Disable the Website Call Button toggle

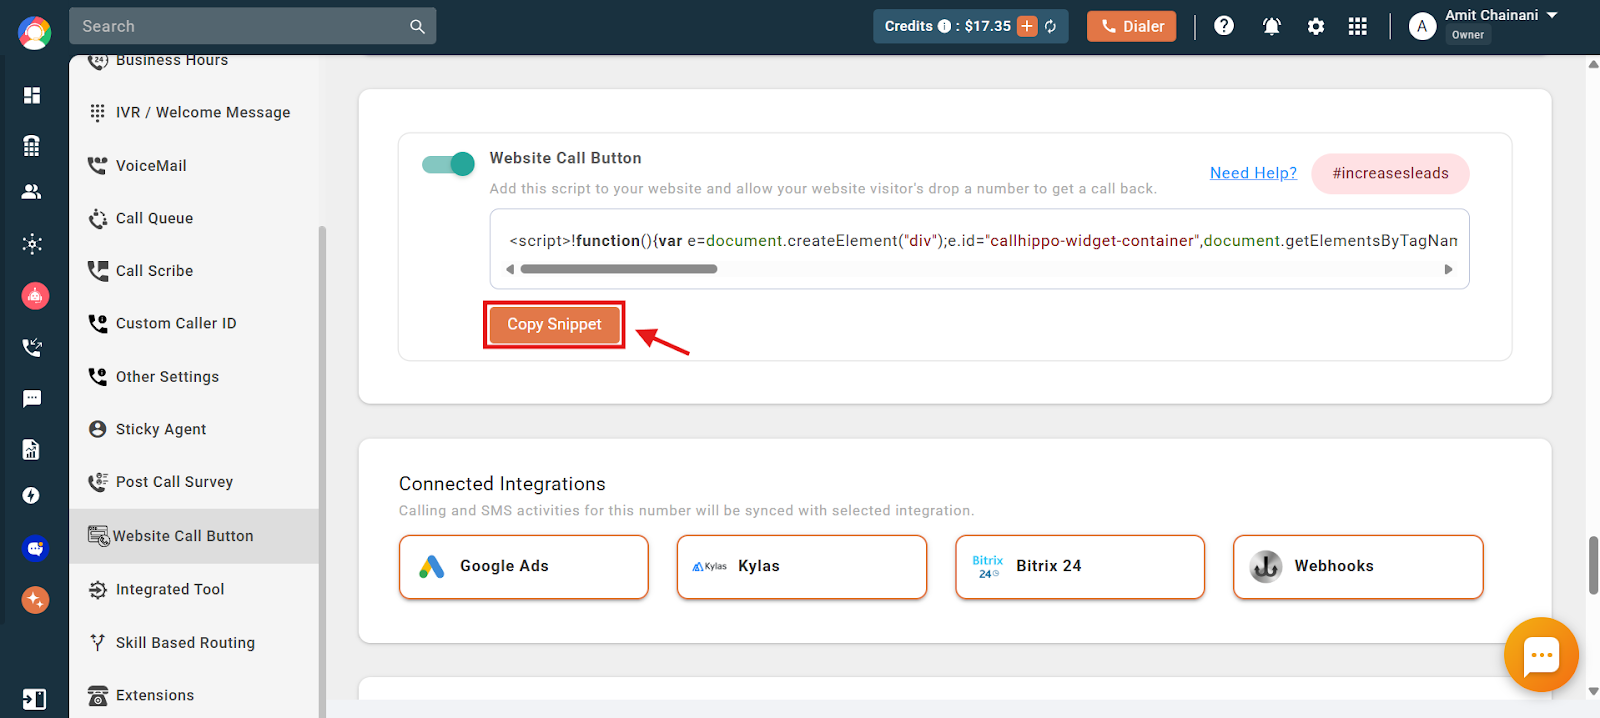tap(448, 164)
